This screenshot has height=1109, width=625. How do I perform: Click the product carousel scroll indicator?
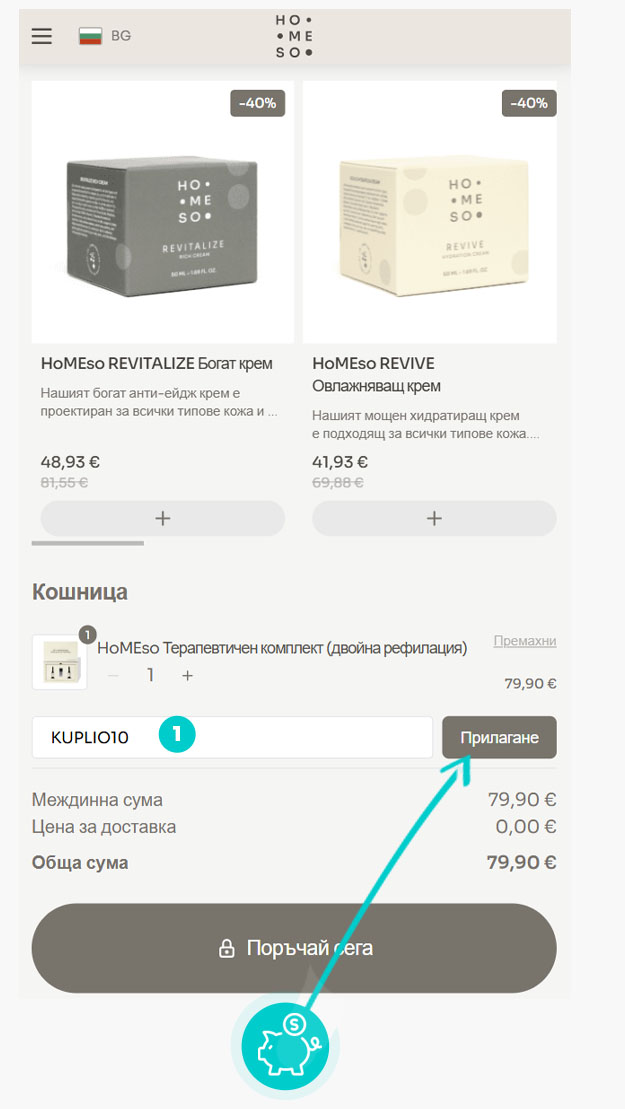[88, 543]
